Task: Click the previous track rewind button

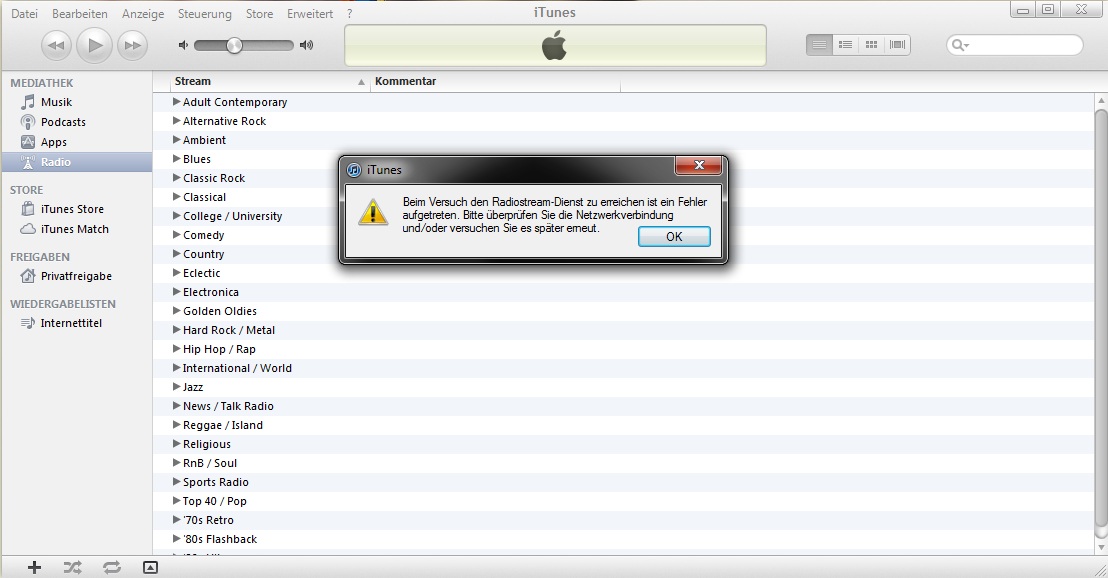Action: [x=56, y=46]
